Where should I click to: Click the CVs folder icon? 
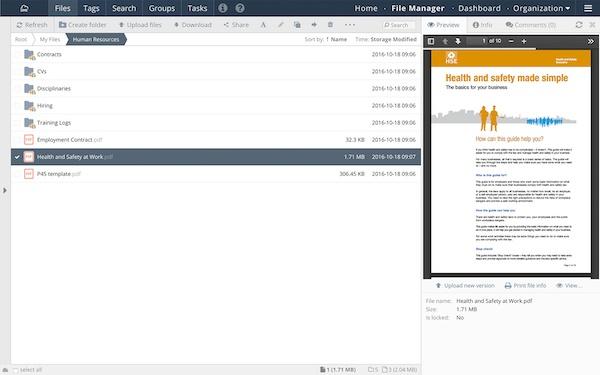point(29,72)
